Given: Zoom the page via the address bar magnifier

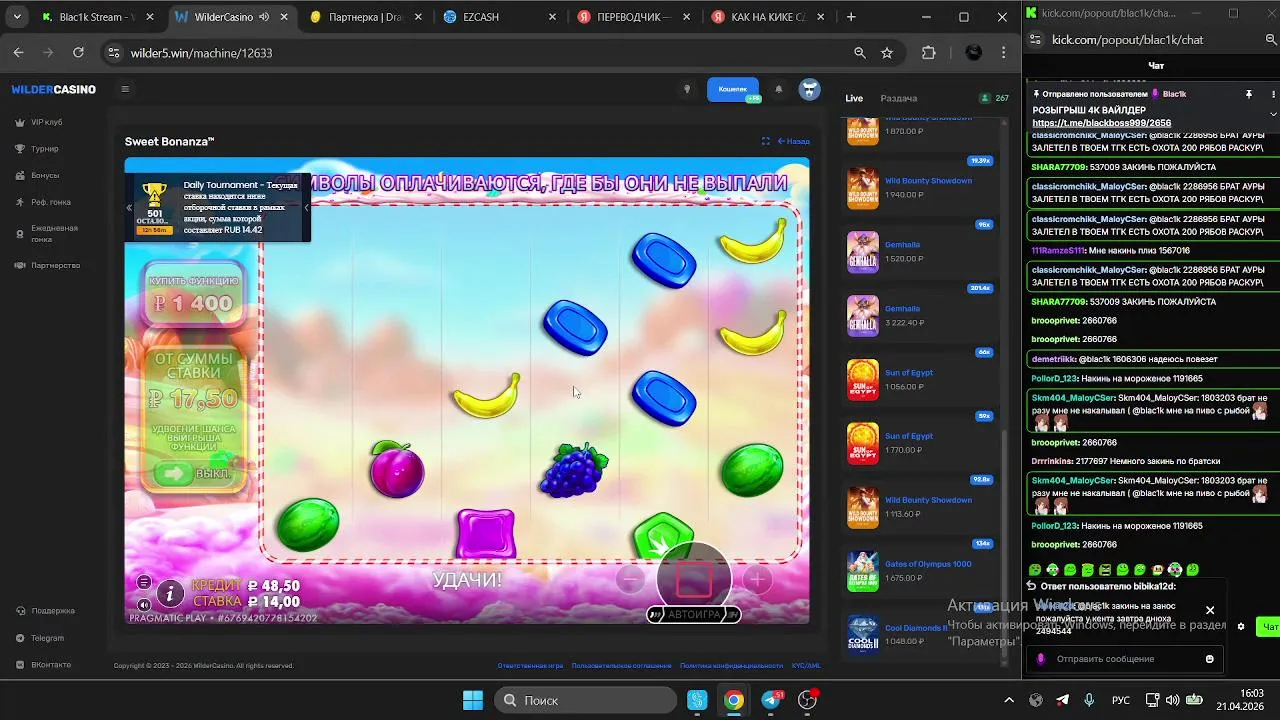Looking at the screenshot, I should pyautogui.click(x=860, y=53).
